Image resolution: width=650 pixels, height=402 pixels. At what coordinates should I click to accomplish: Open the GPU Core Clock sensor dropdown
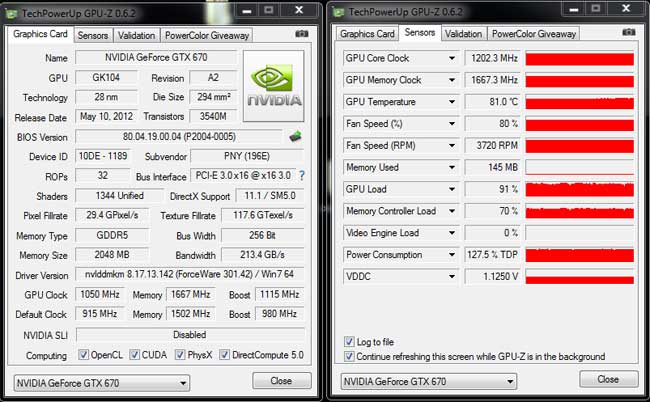click(x=452, y=58)
